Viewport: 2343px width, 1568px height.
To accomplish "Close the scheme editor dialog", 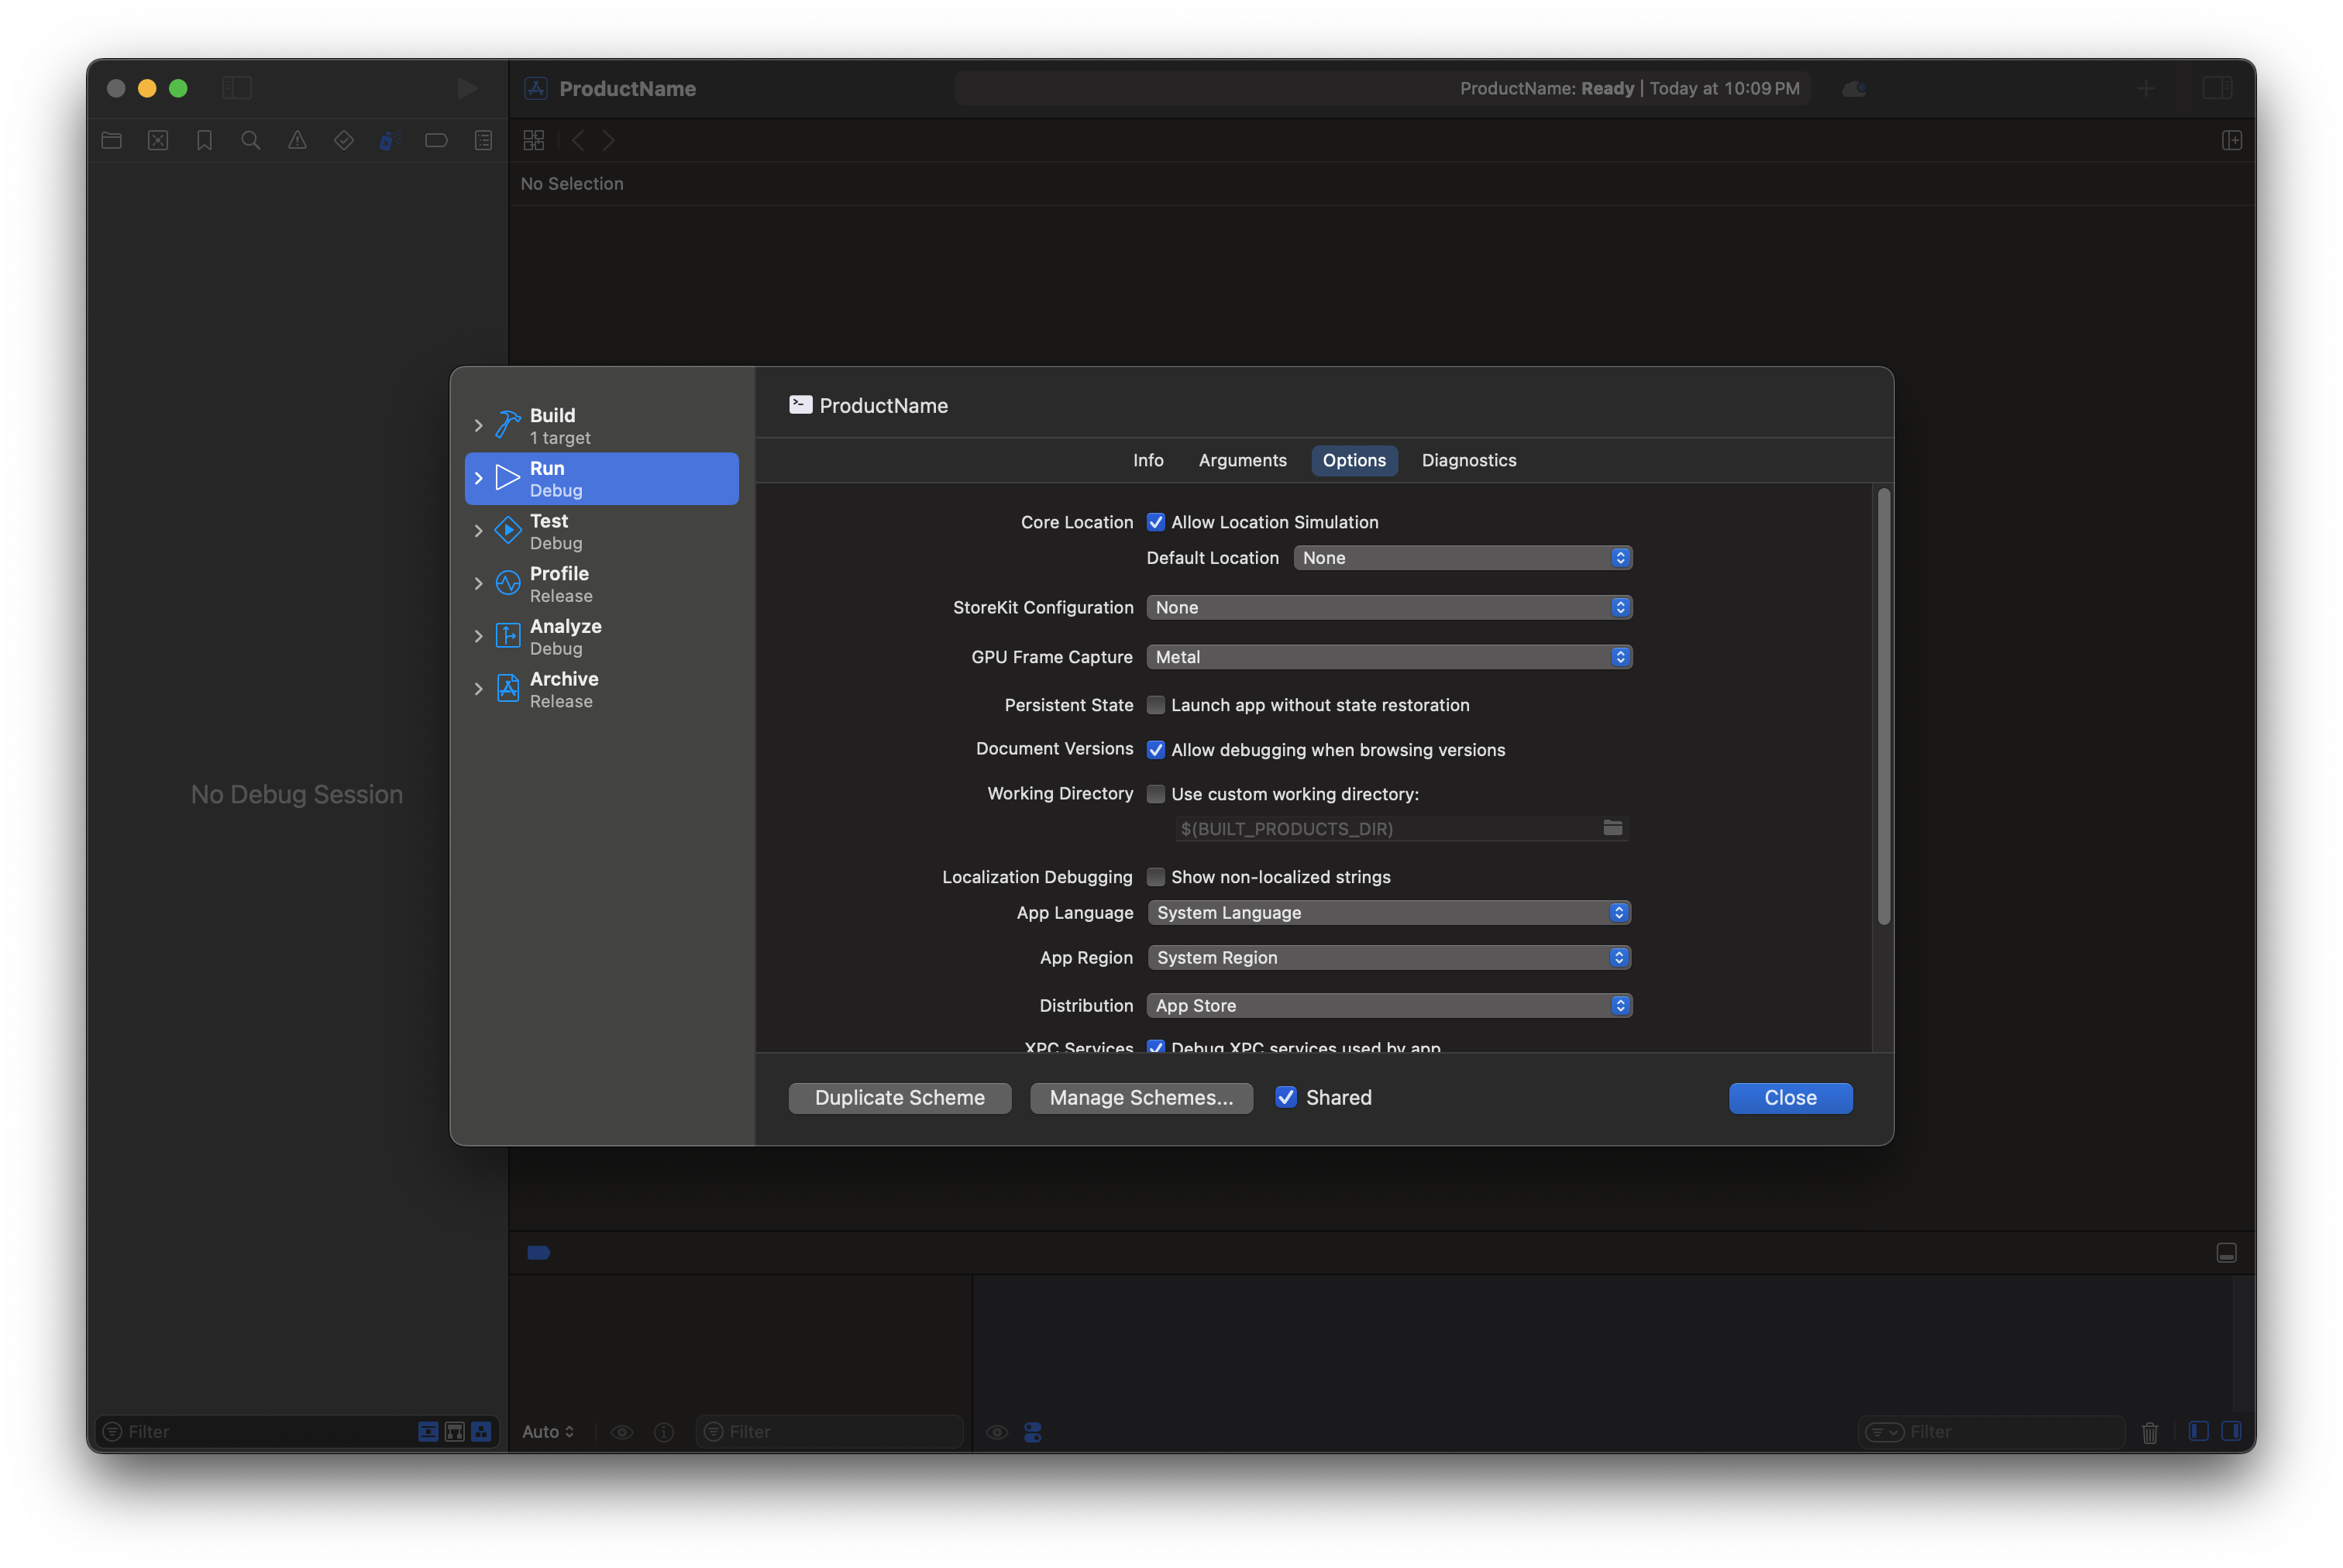I will [1790, 1098].
